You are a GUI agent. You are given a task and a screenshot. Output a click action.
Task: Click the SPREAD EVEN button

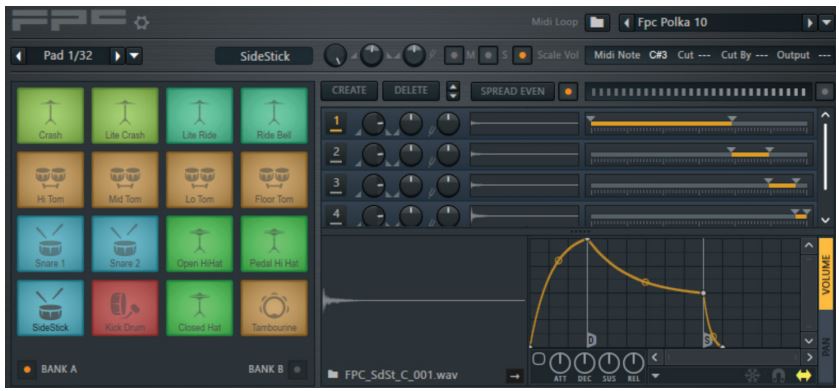513,91
